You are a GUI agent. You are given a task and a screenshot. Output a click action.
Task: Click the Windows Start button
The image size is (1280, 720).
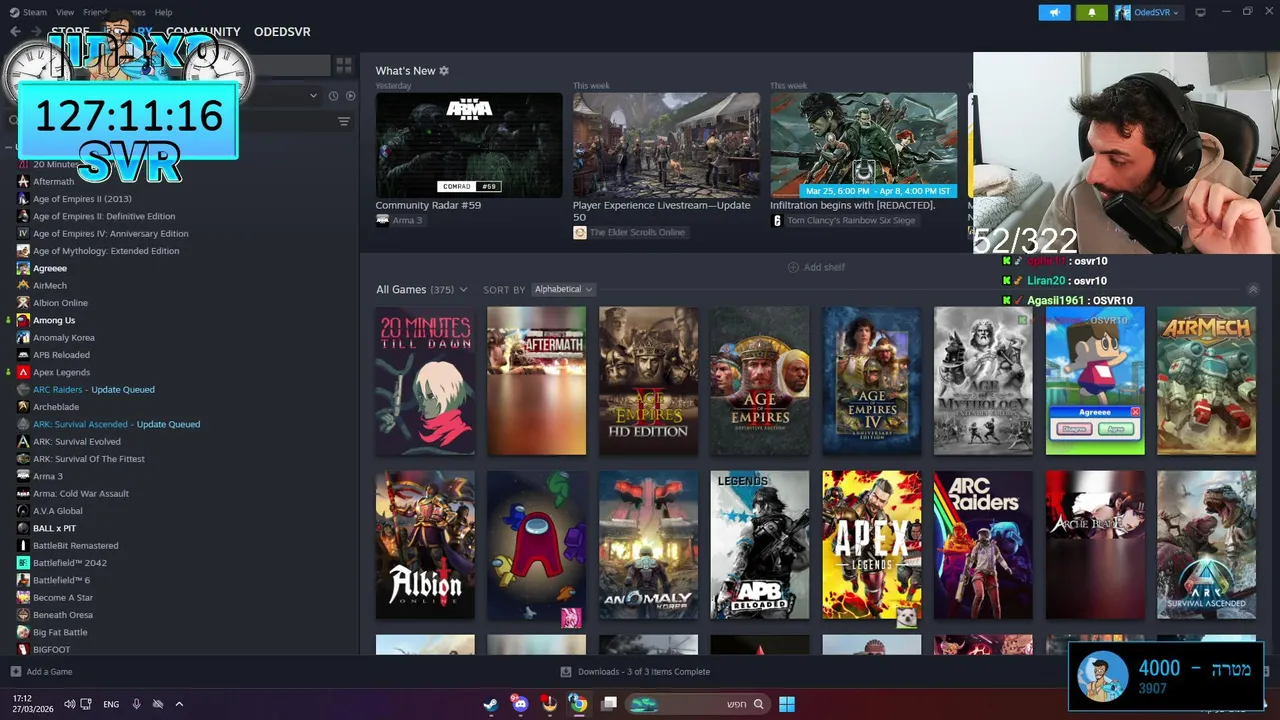coord(787,704)
